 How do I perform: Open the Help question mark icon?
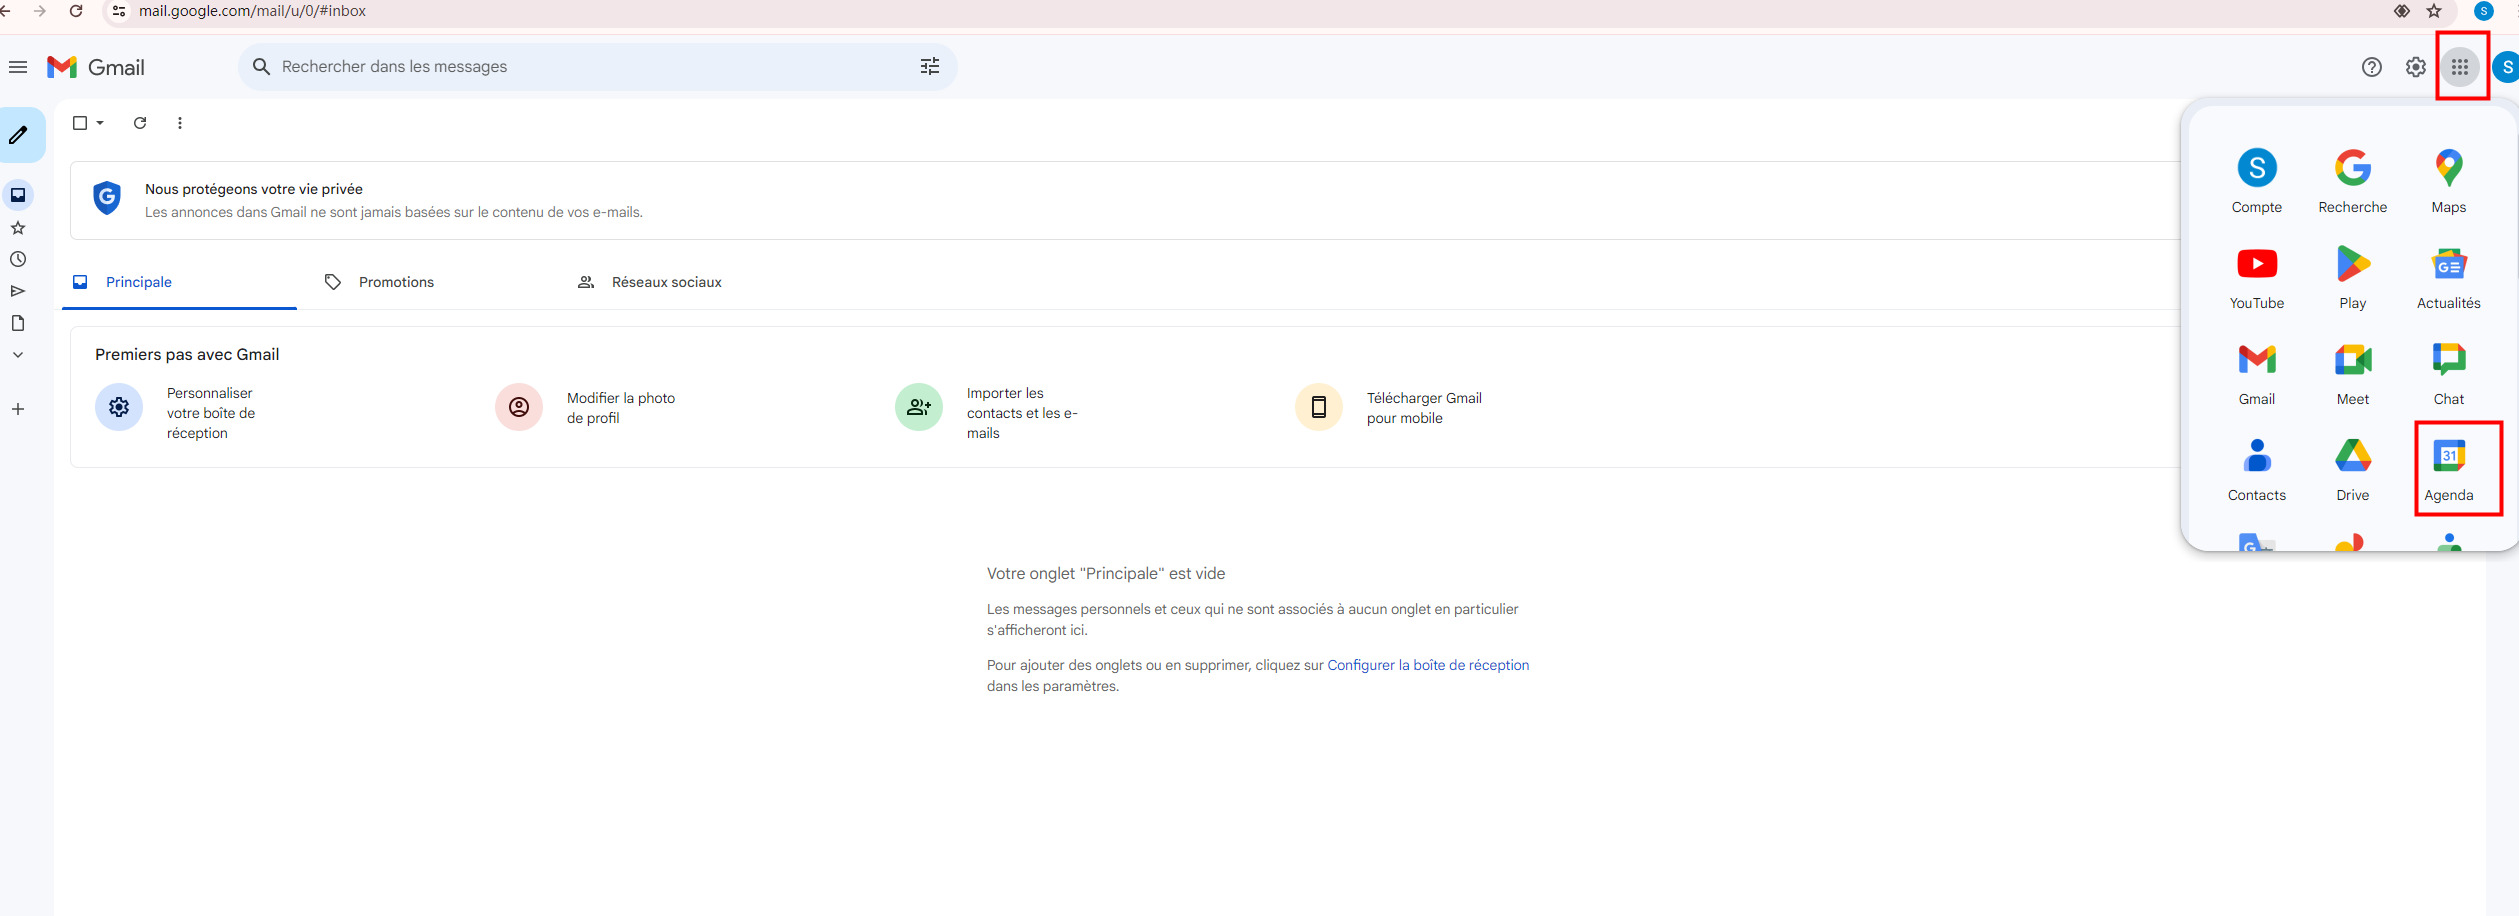coord(2372,67)
